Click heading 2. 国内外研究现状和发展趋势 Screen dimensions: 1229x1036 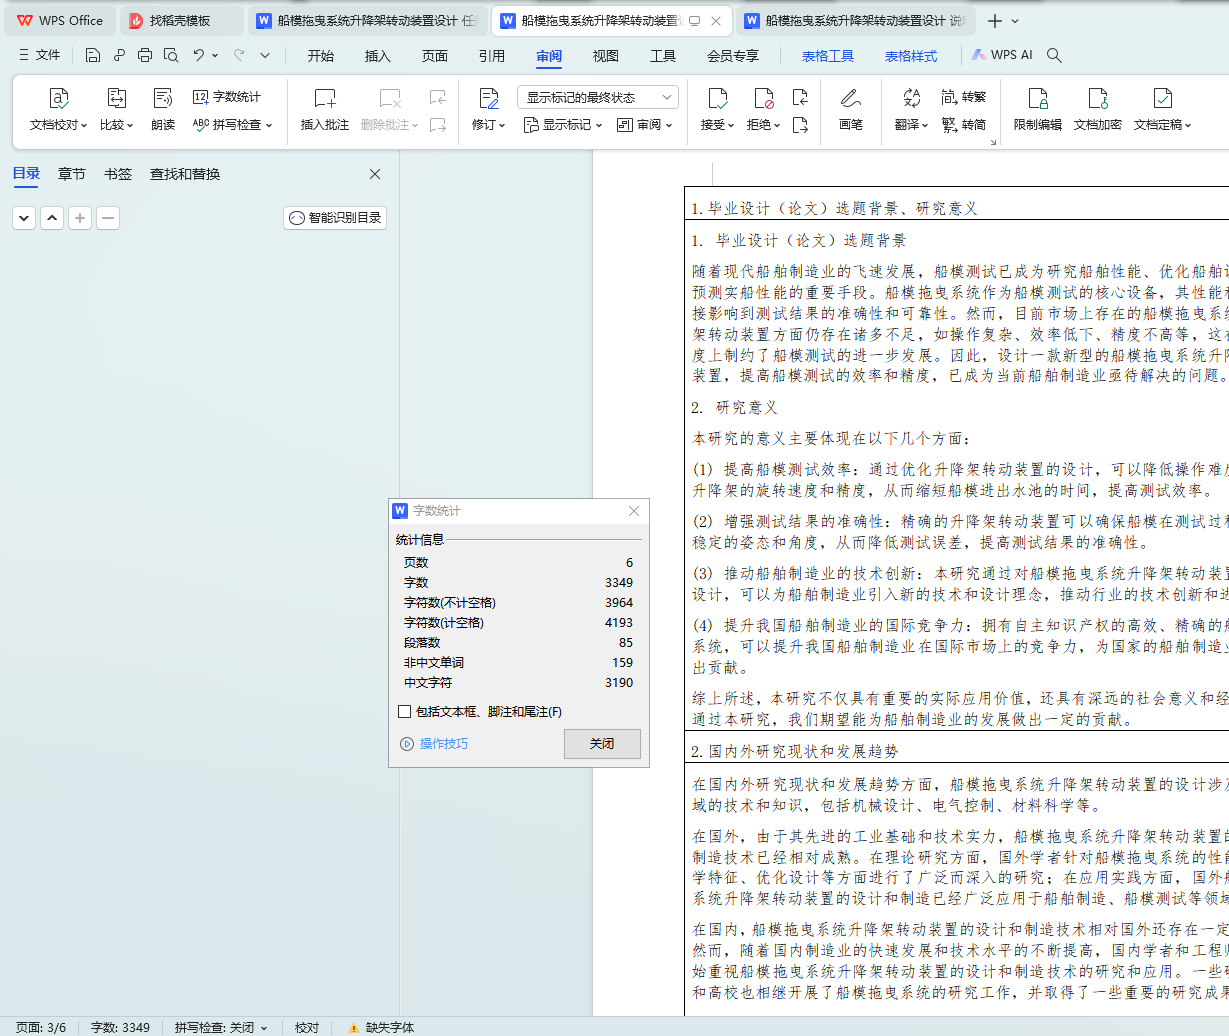coord(794,751)
